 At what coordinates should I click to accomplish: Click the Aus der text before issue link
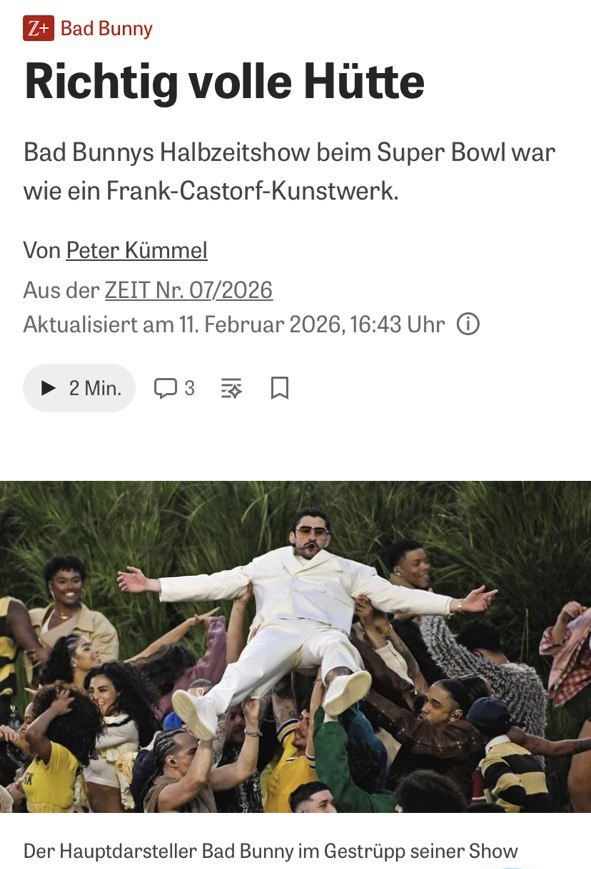click(61, 290)
